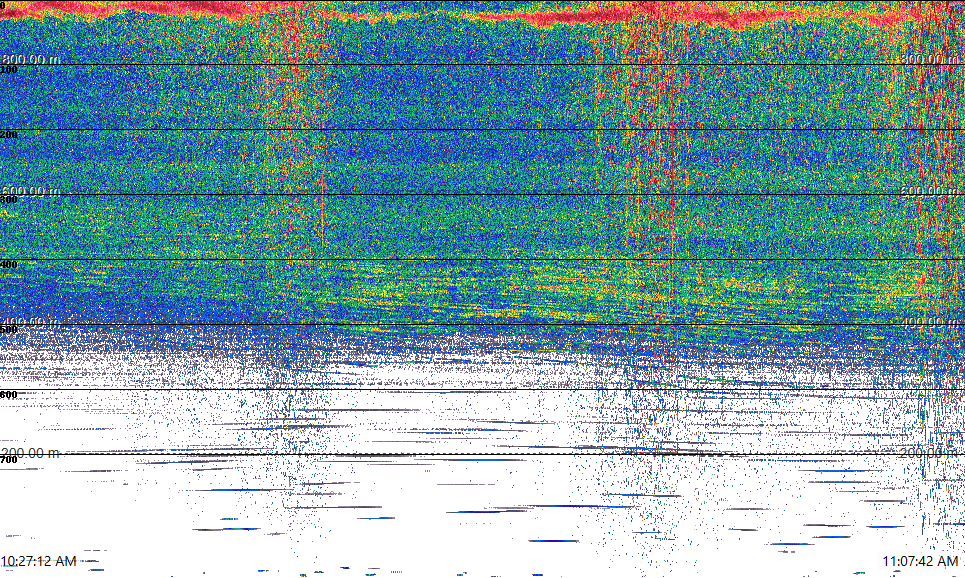Screen dimensions: 965x578
Task: Select the 300 depth gridline label
Action: 9,199
